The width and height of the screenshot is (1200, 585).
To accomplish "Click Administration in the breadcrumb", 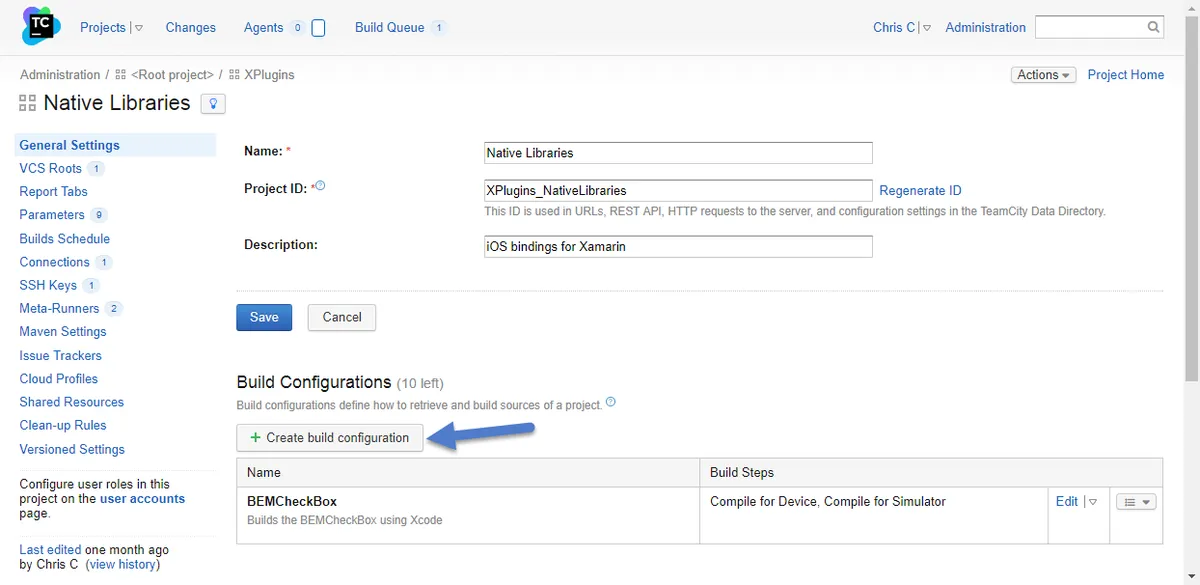I will tap(60, 75).
